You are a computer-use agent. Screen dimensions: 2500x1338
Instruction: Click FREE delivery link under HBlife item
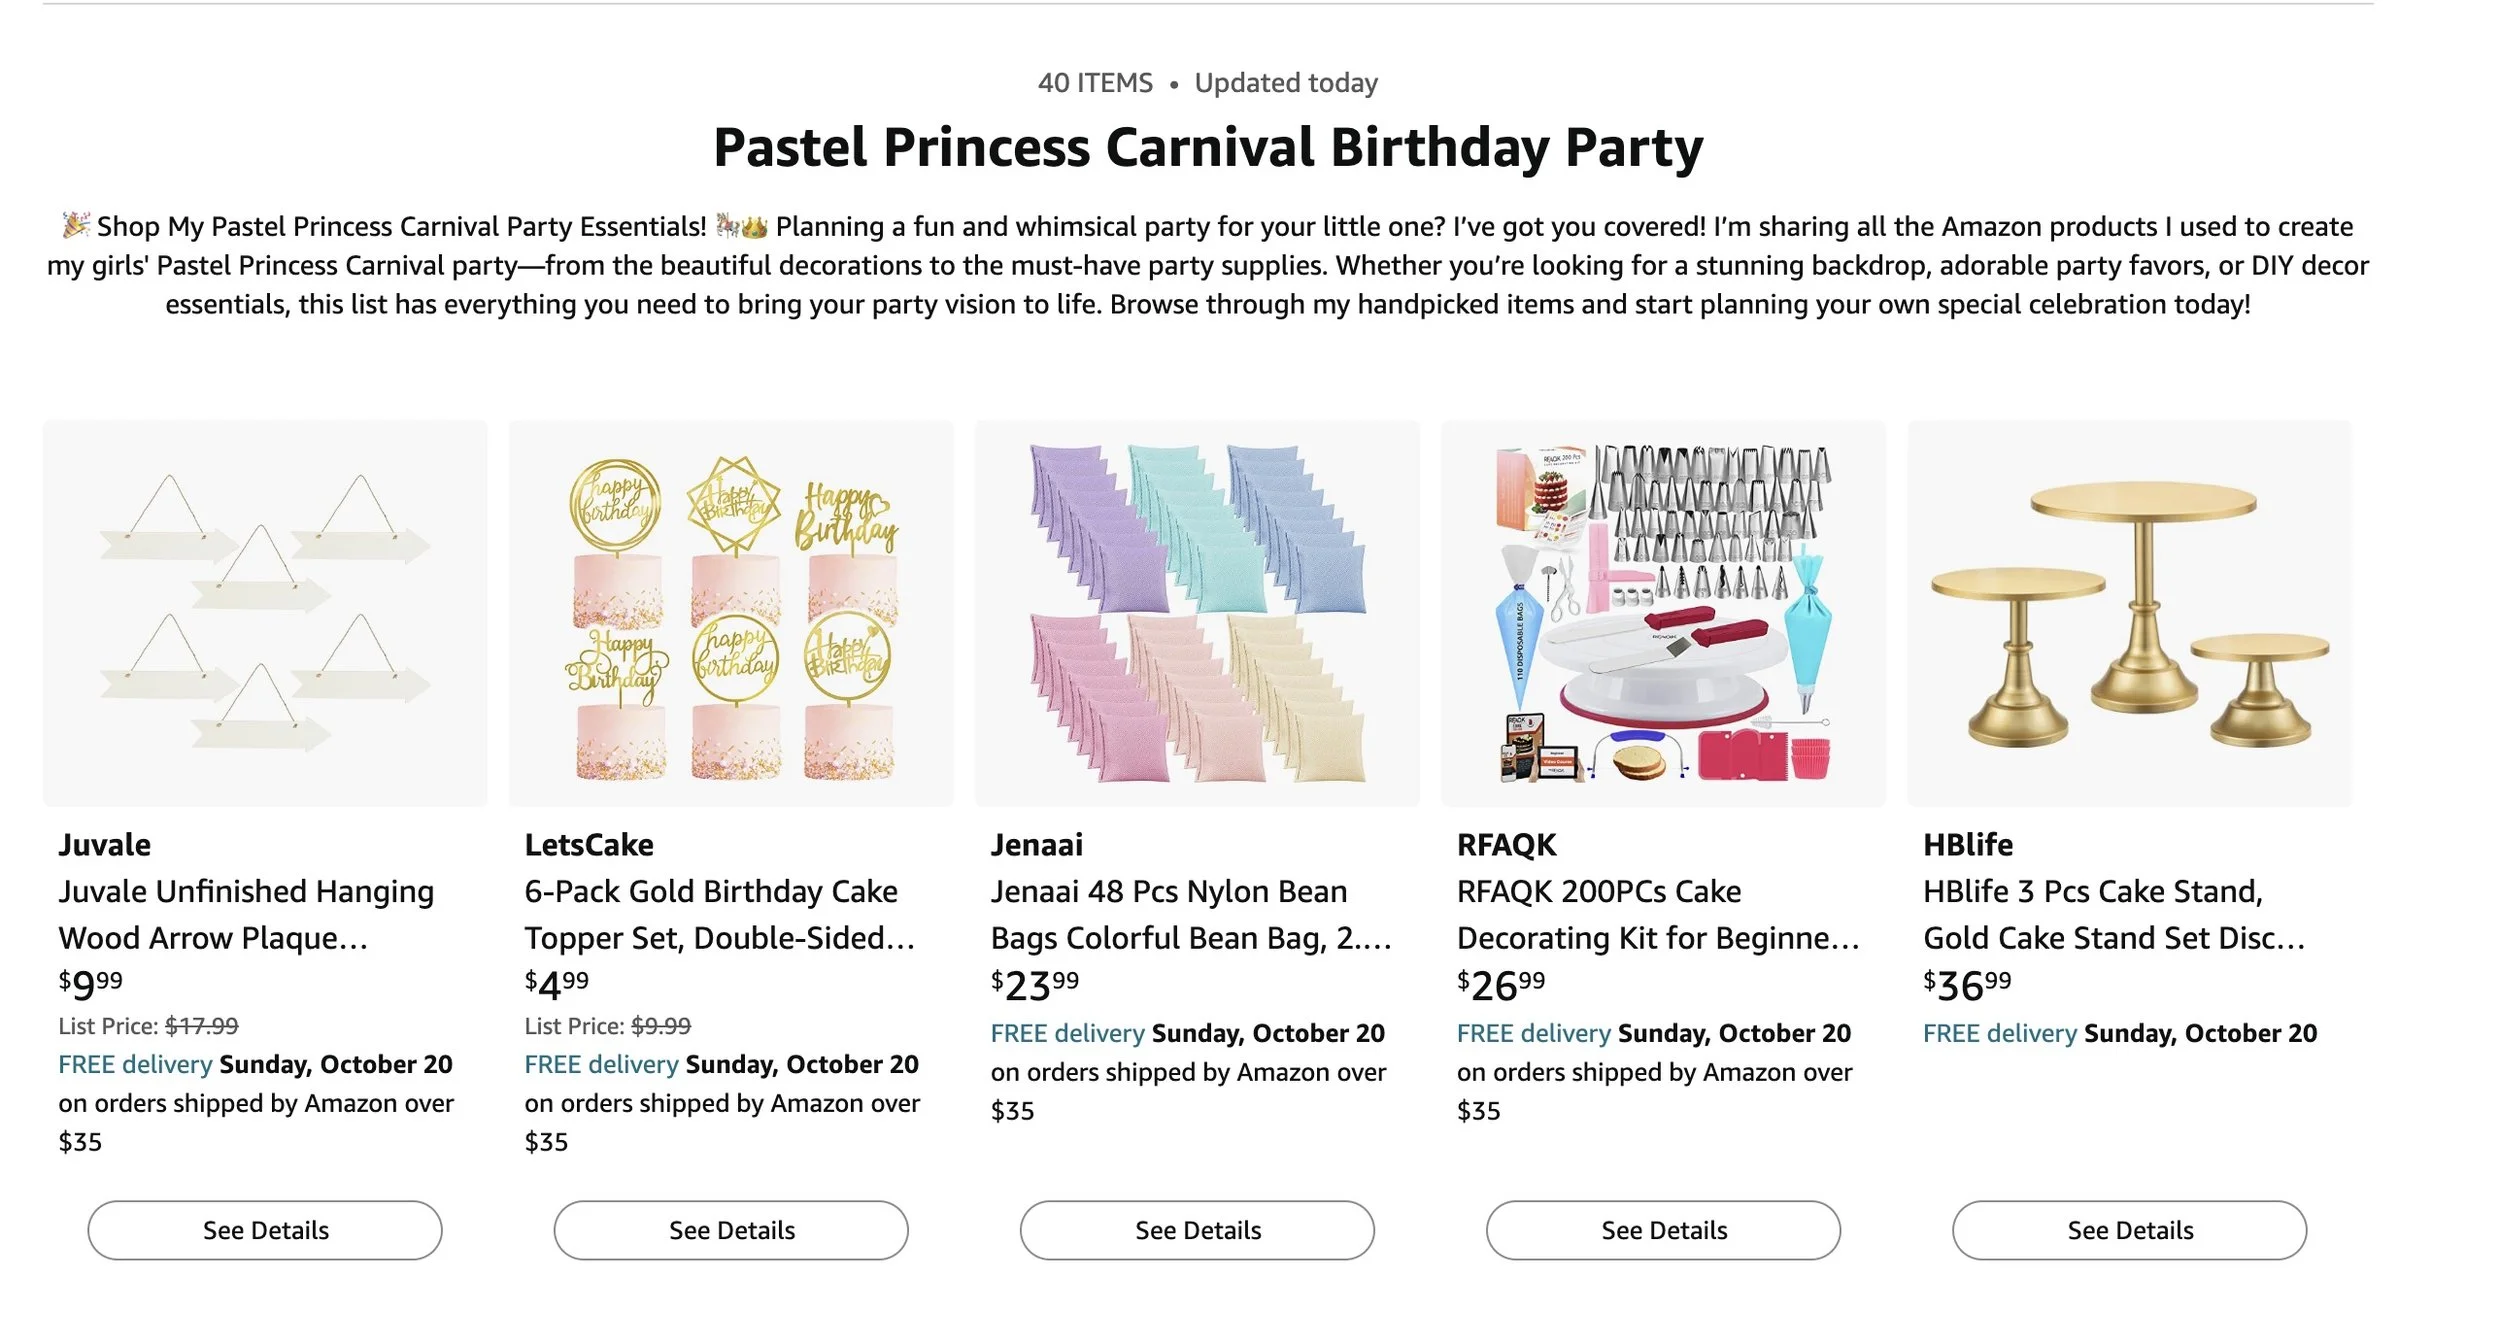click(1999, 1033)
